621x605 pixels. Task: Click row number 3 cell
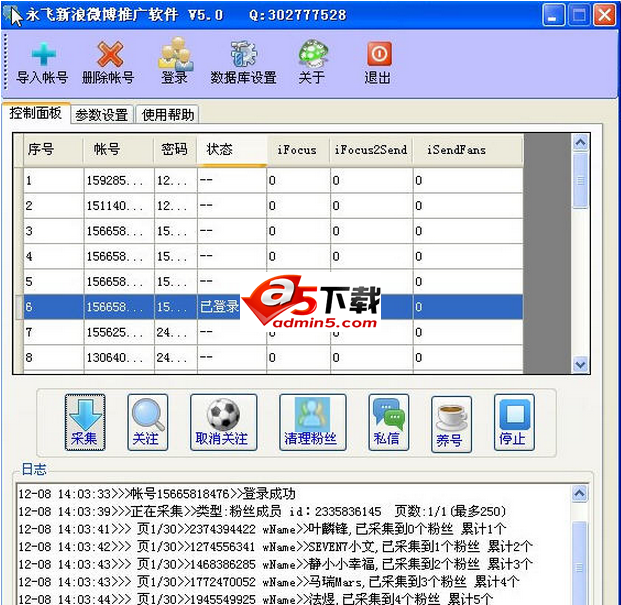click(53, 231)
